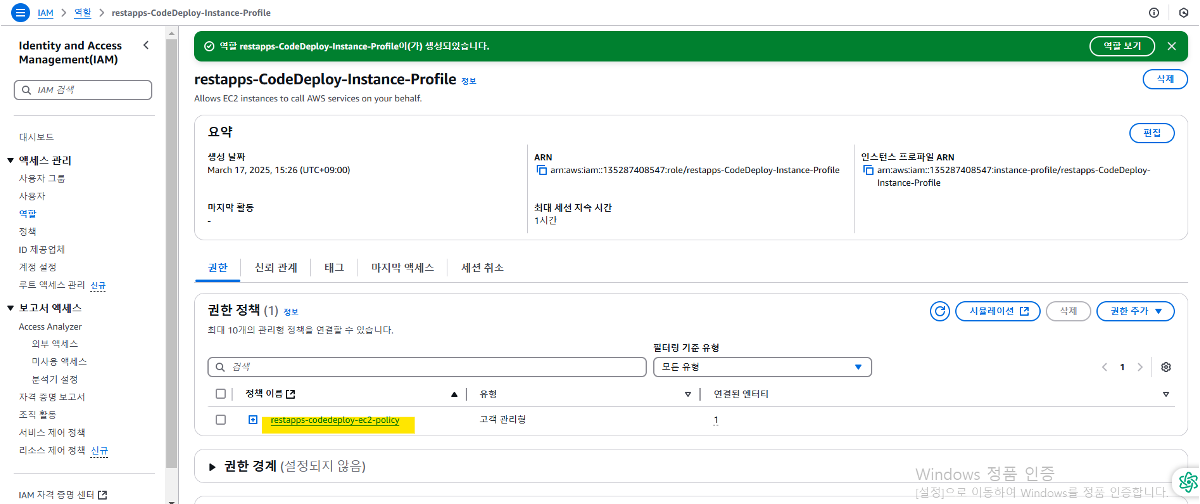This screenshot has width=1200, height=504.
Task: Open 분석기 설정 in the sidebar
Action: (55, 379)
